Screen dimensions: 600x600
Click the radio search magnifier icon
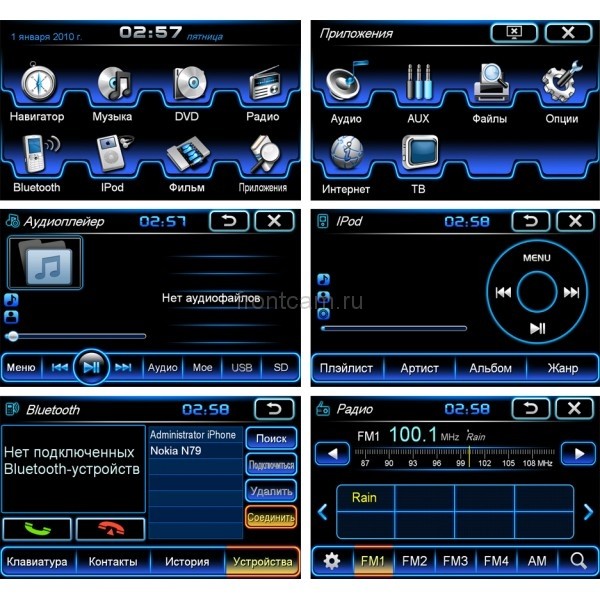click(578, 561)
